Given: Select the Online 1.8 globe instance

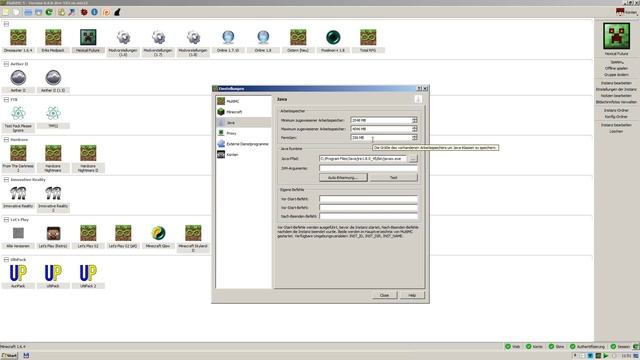Looking at the screenshot, I should [263, 38].
